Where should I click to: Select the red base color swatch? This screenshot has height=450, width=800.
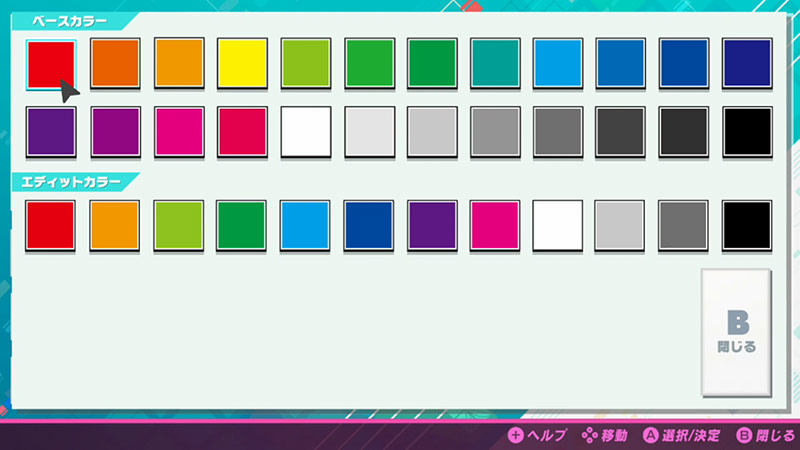click(51, 64)
